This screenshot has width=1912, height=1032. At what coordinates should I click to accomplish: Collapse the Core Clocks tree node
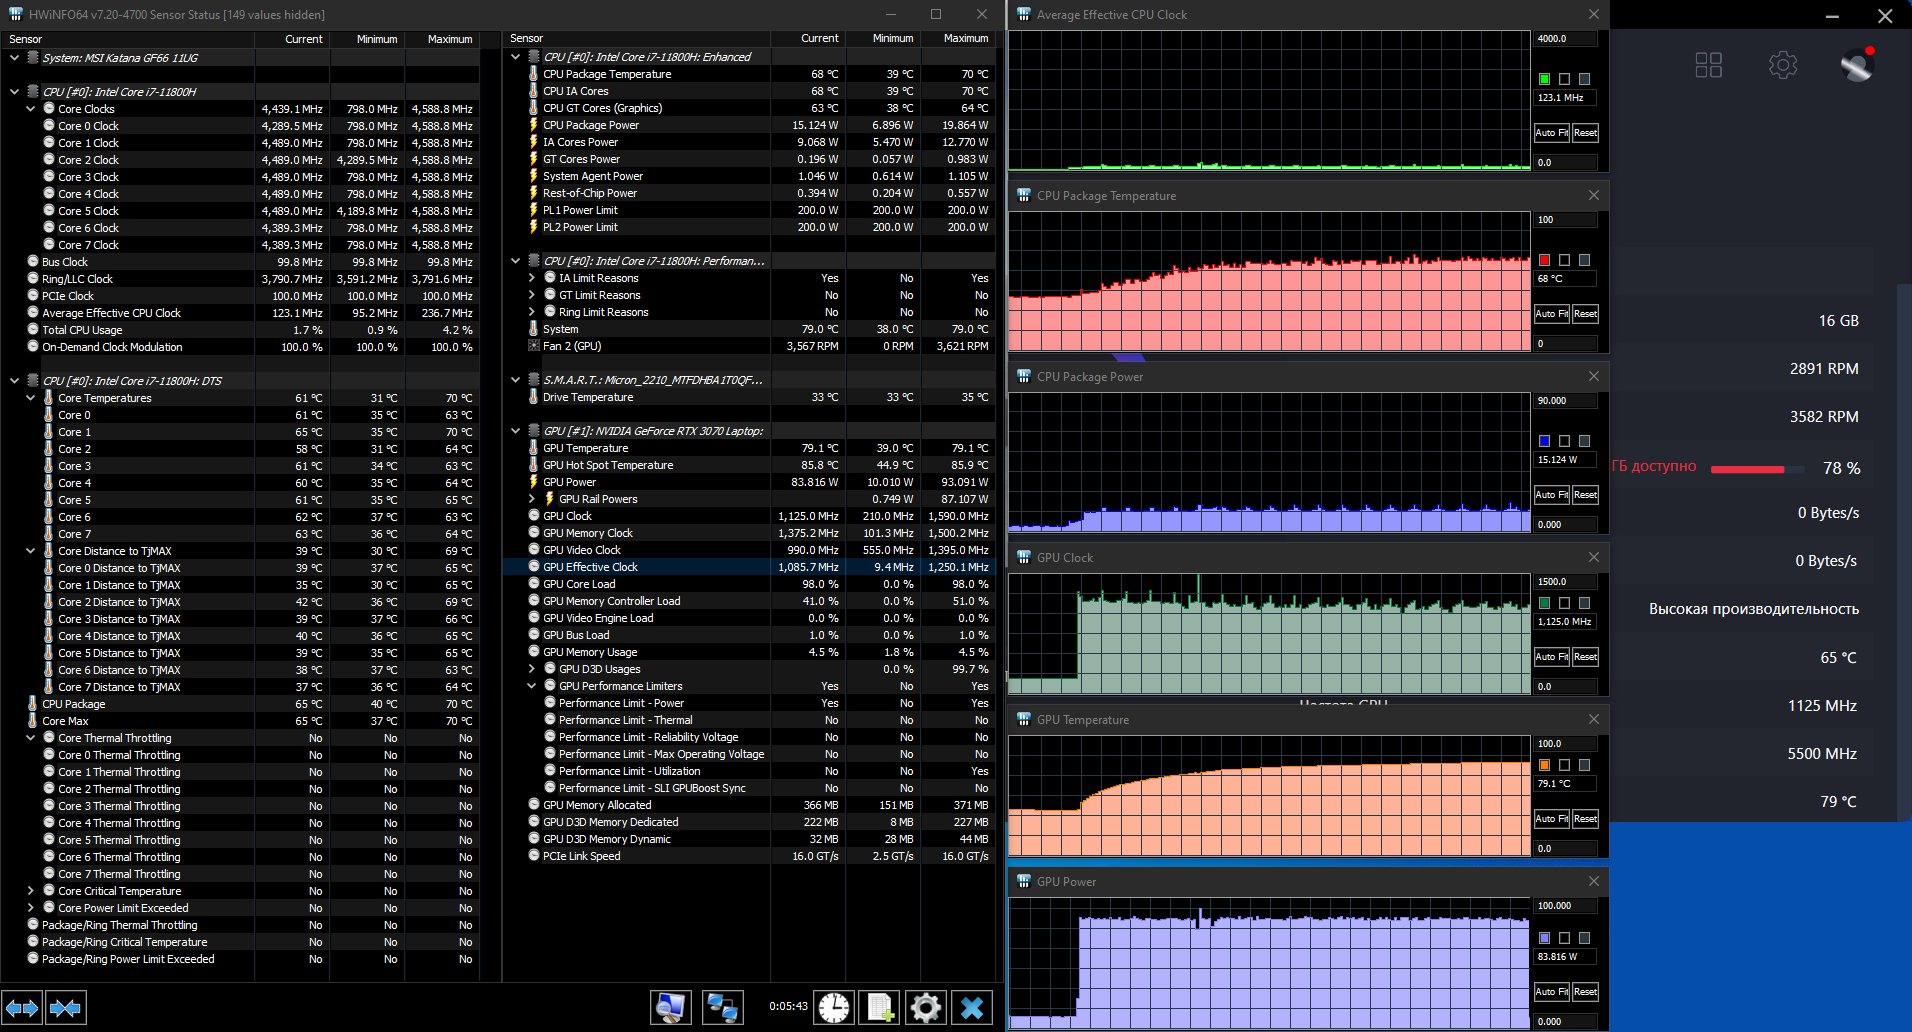[x=31, y=109]
